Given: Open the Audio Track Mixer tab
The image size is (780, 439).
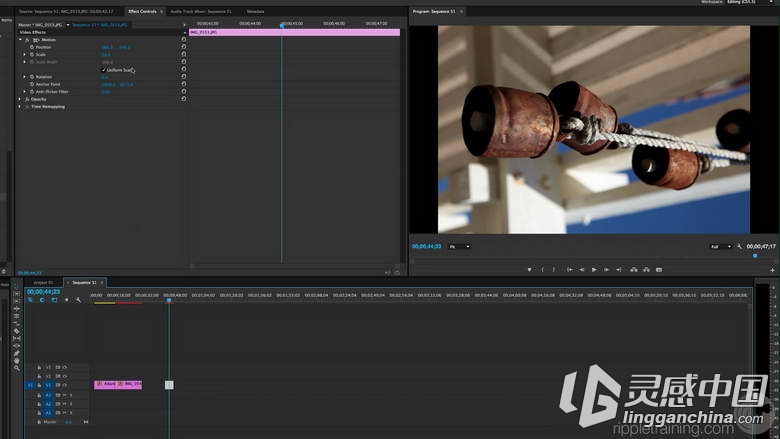Looking at the screenshot, I should pos(201,11).
